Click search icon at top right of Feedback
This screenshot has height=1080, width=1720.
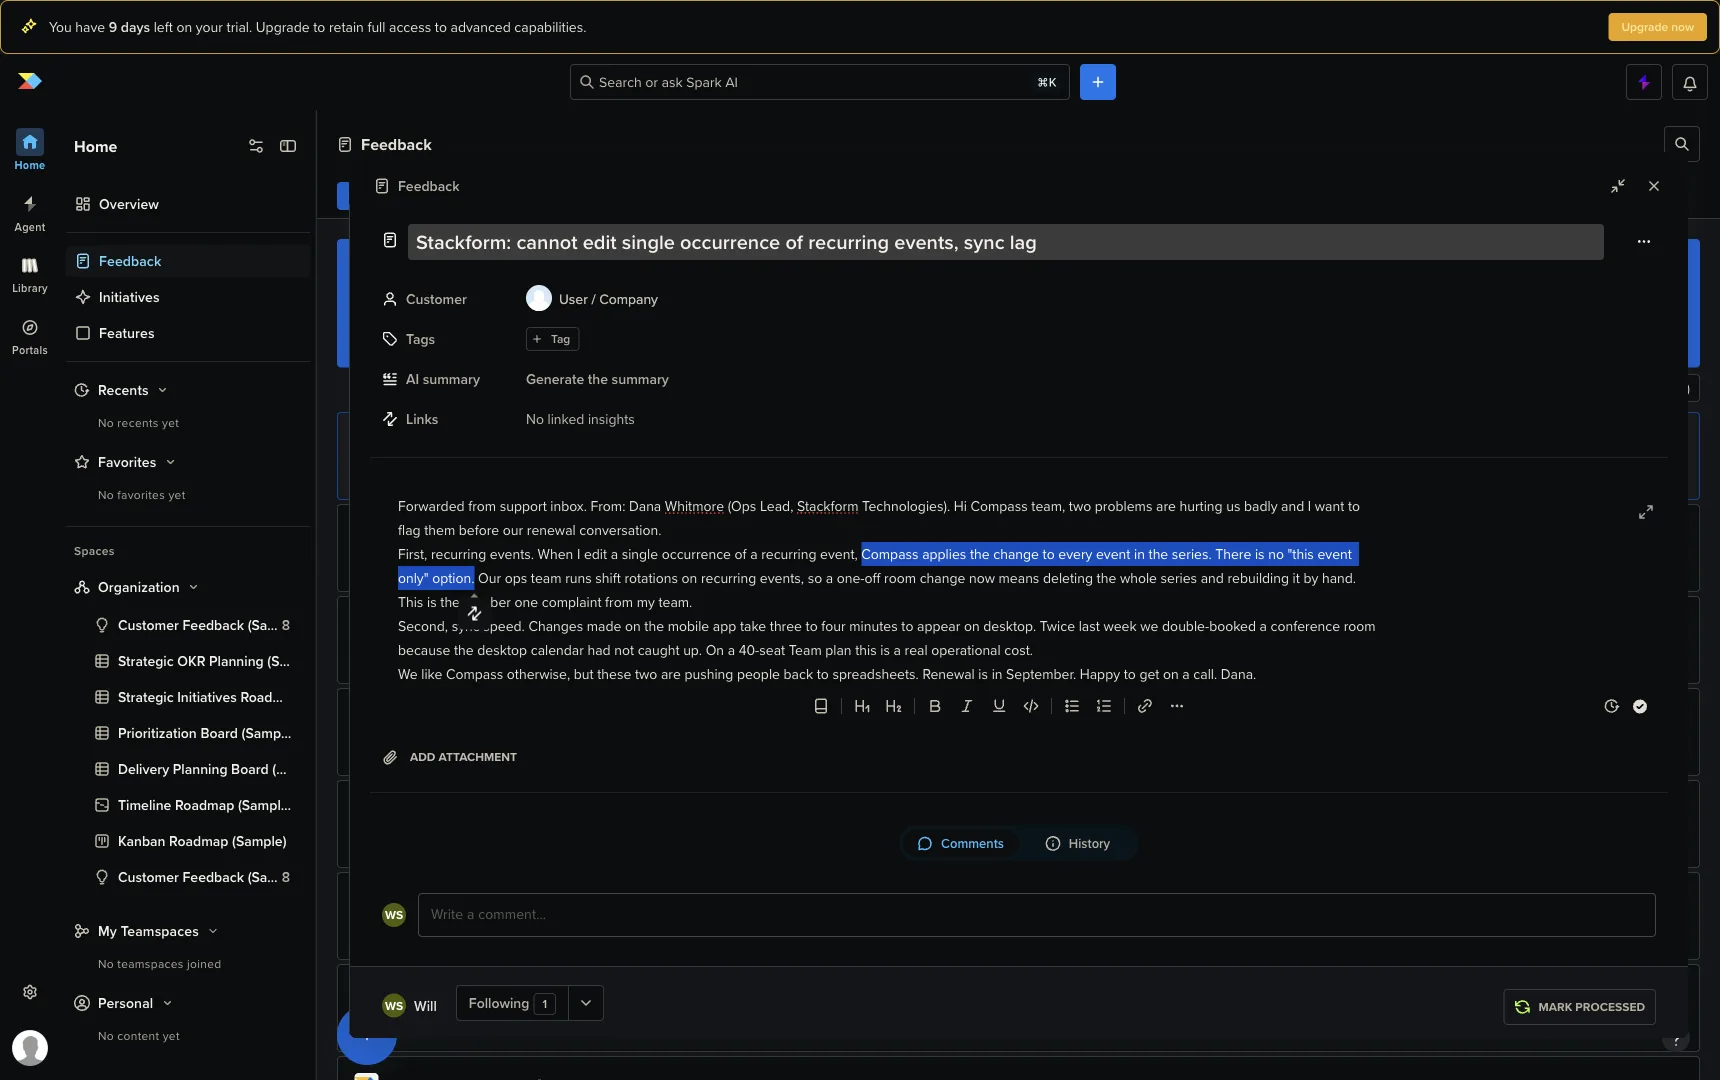tap(1681, 144)
